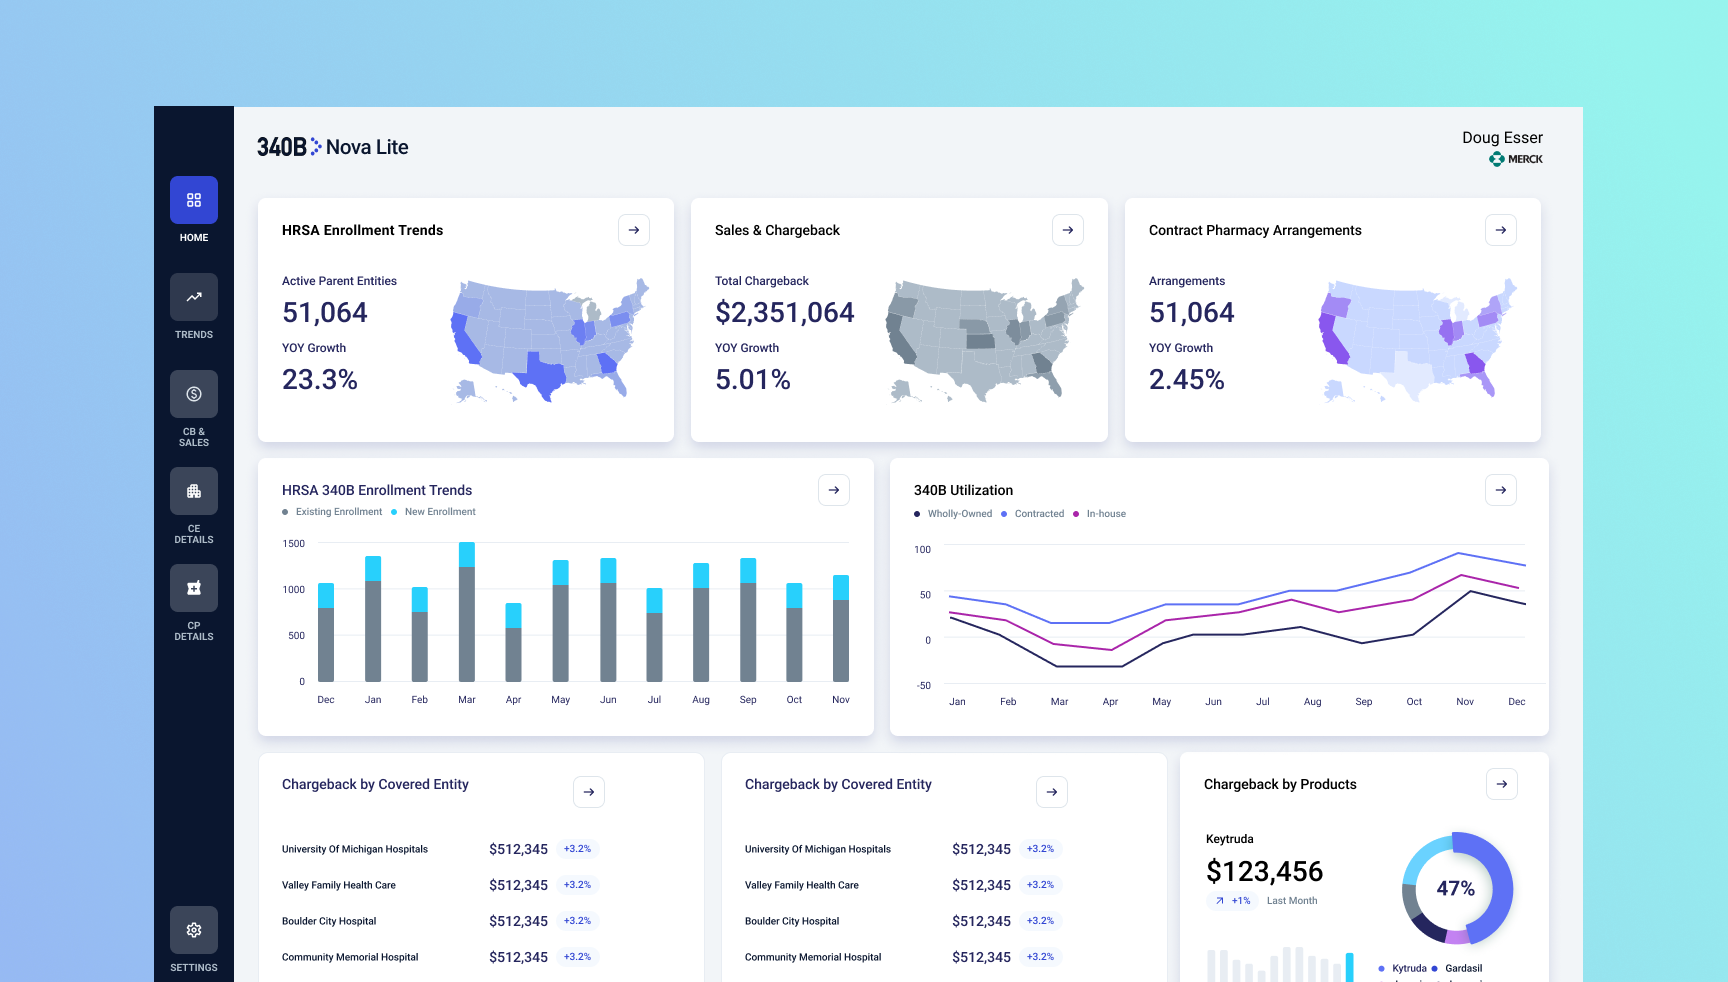Click Sales & Chargeback card title
1728x982 pixels.
click(x=777, y=230)
